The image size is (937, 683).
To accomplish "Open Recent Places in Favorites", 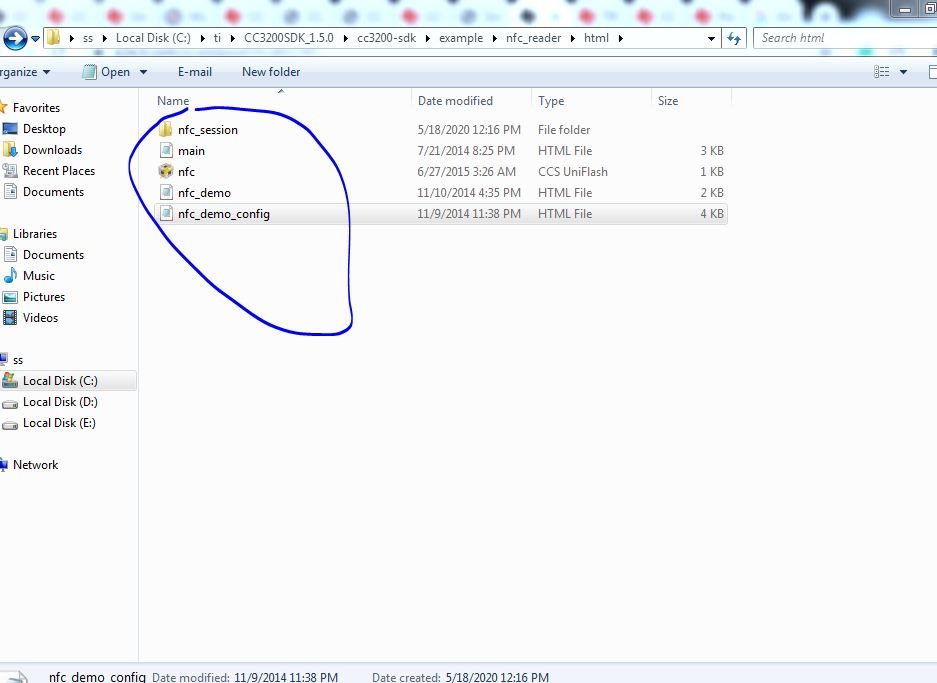I will [59, 171].
